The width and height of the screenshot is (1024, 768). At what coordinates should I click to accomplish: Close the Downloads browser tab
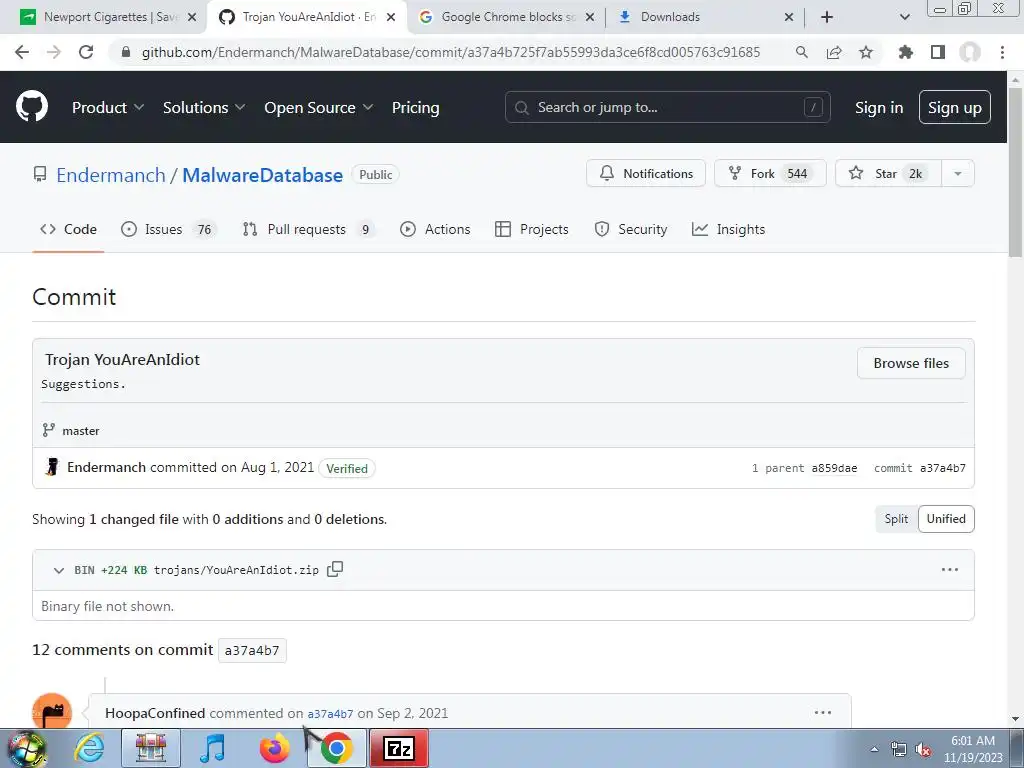point(788,17)
